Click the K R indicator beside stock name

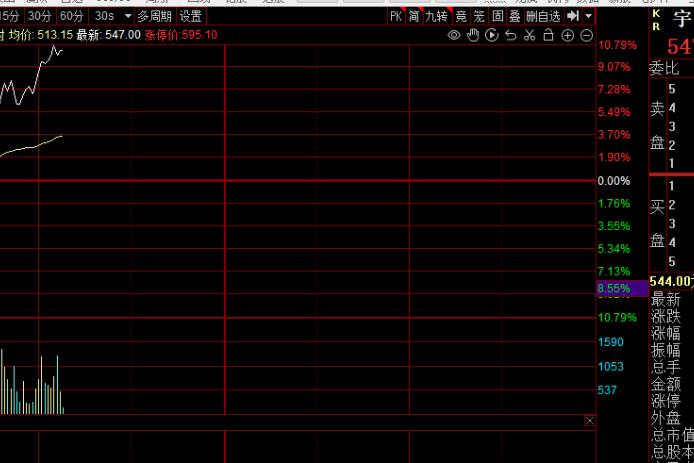tap(656, 20)
